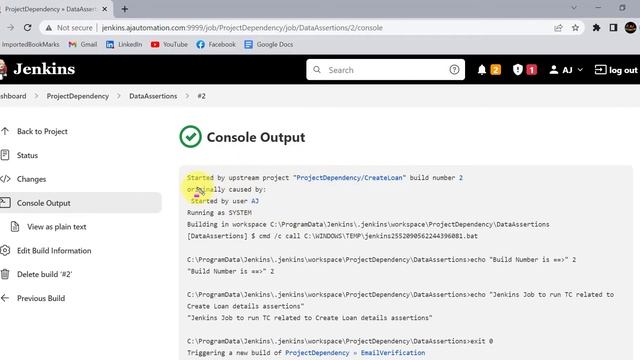Screen dimensions: 640x360
Task: Open the Facebook bookmark
Action: pyautogui.click(x=216, y=44)
